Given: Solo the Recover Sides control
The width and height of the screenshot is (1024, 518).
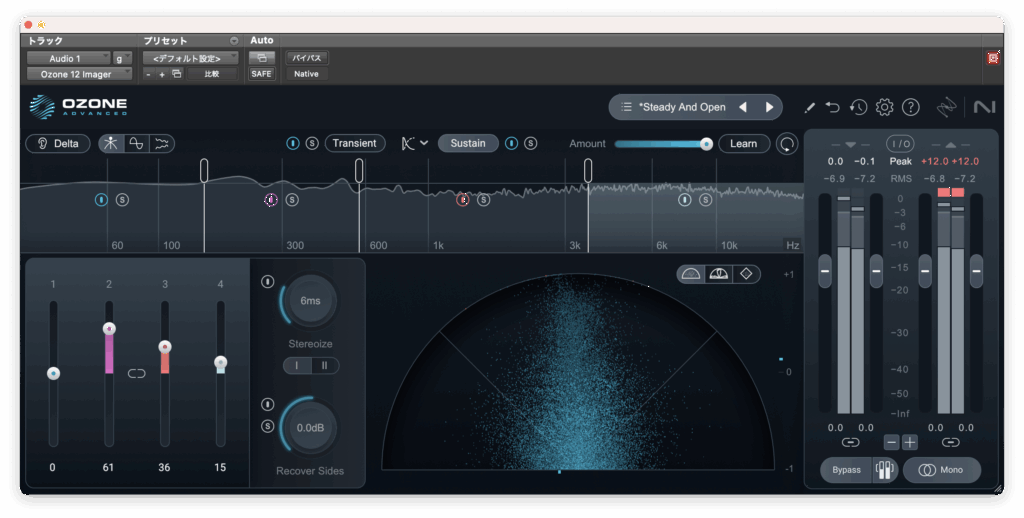Looking at the screenshot, I should tap(267, 426).
